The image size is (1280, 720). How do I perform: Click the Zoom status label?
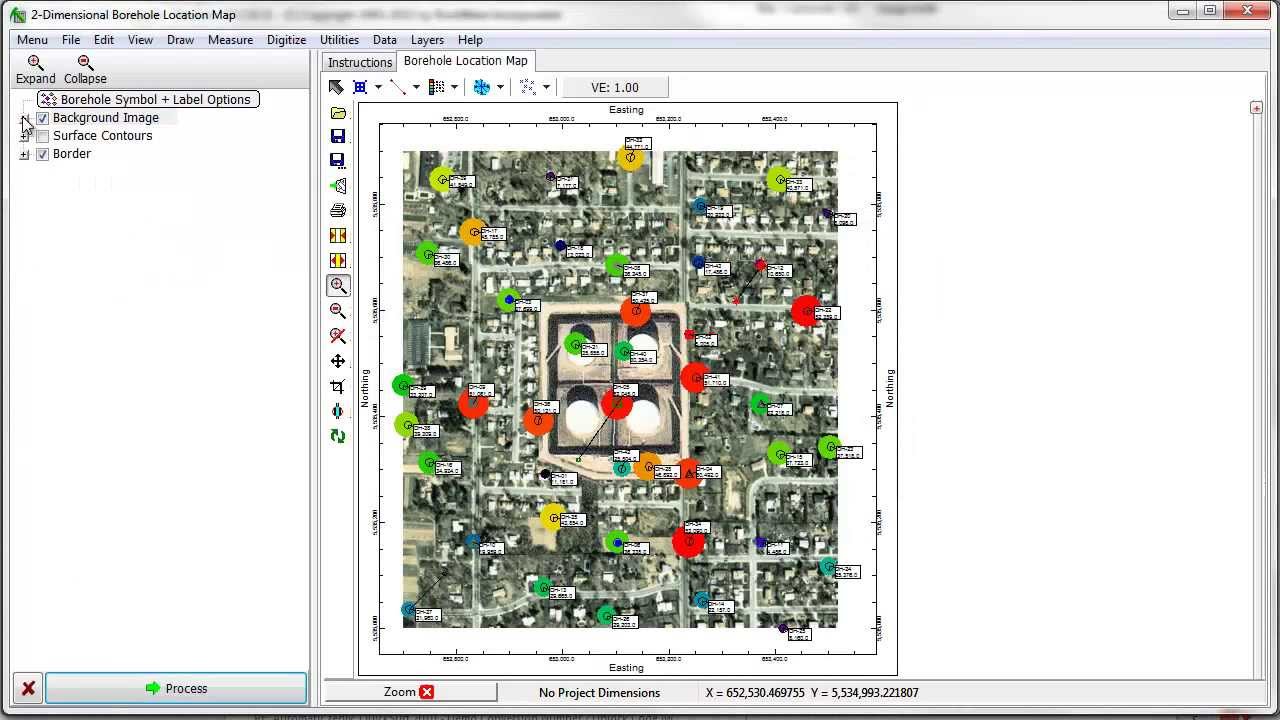click(x=400, y=692)
